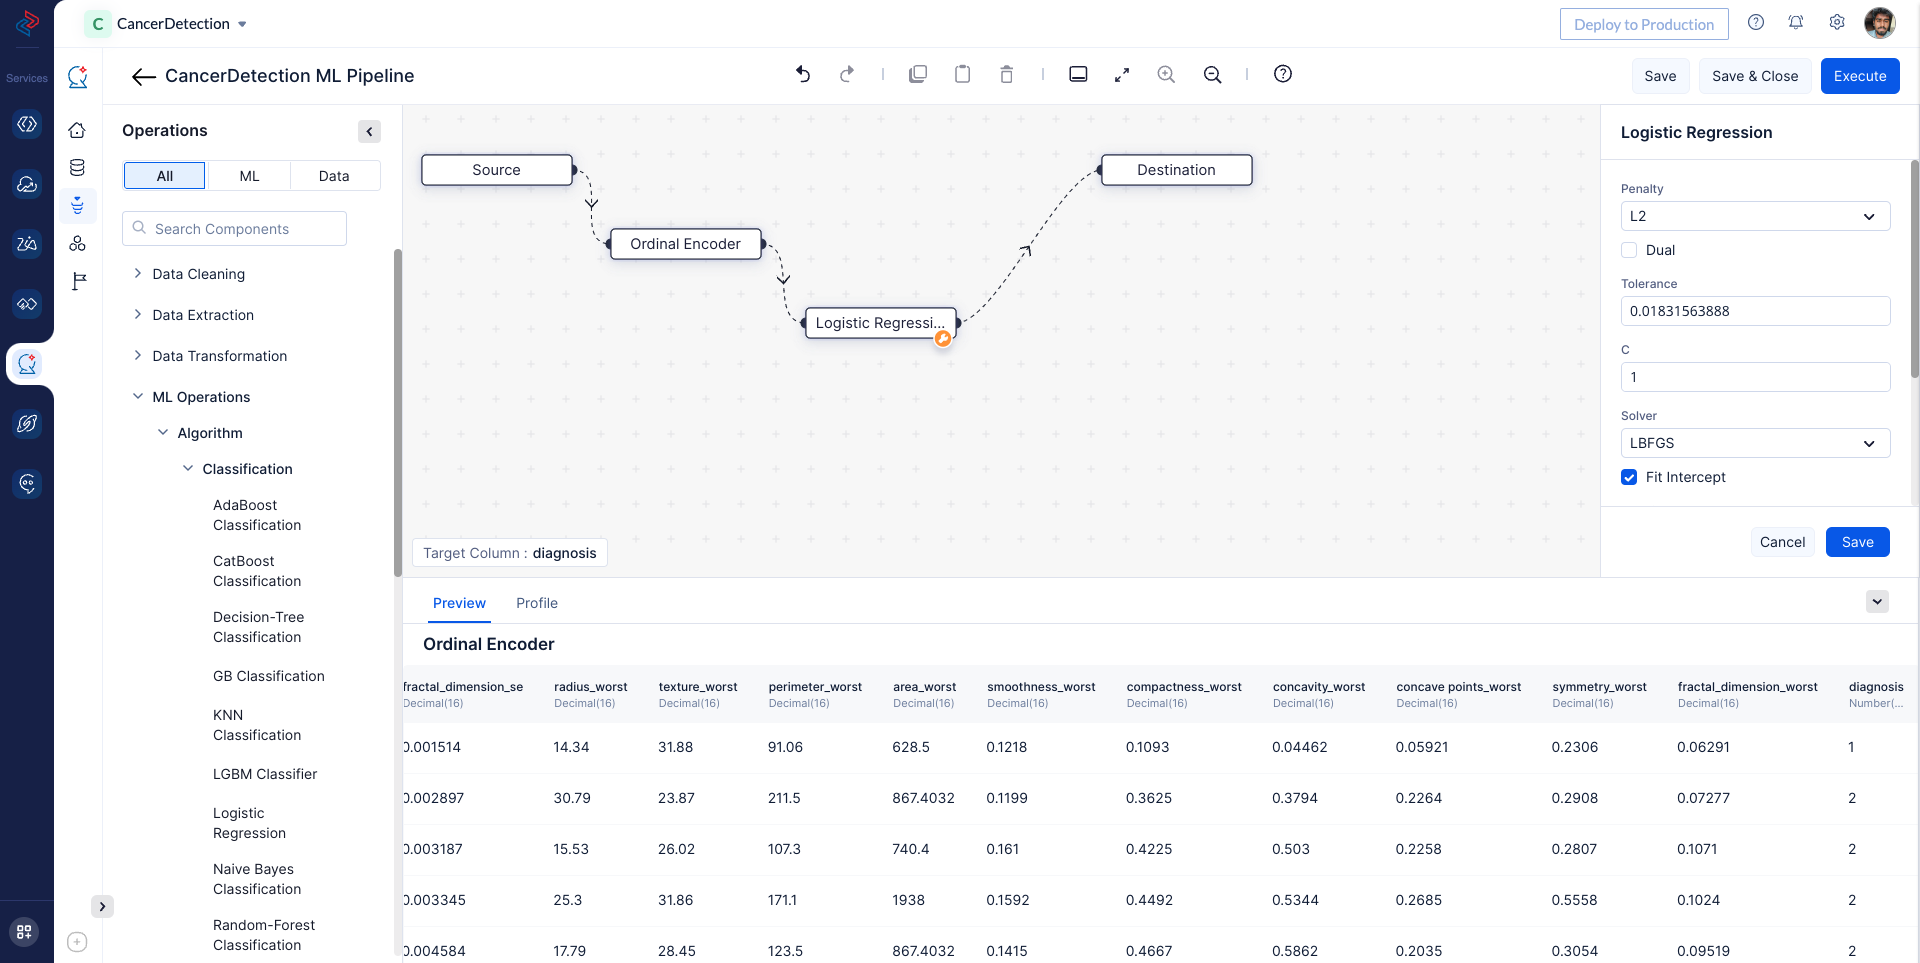The height and width of the screenshot is (963, 1920).
Task: Select the Preview tab
Action: click(x=459, y=603)
